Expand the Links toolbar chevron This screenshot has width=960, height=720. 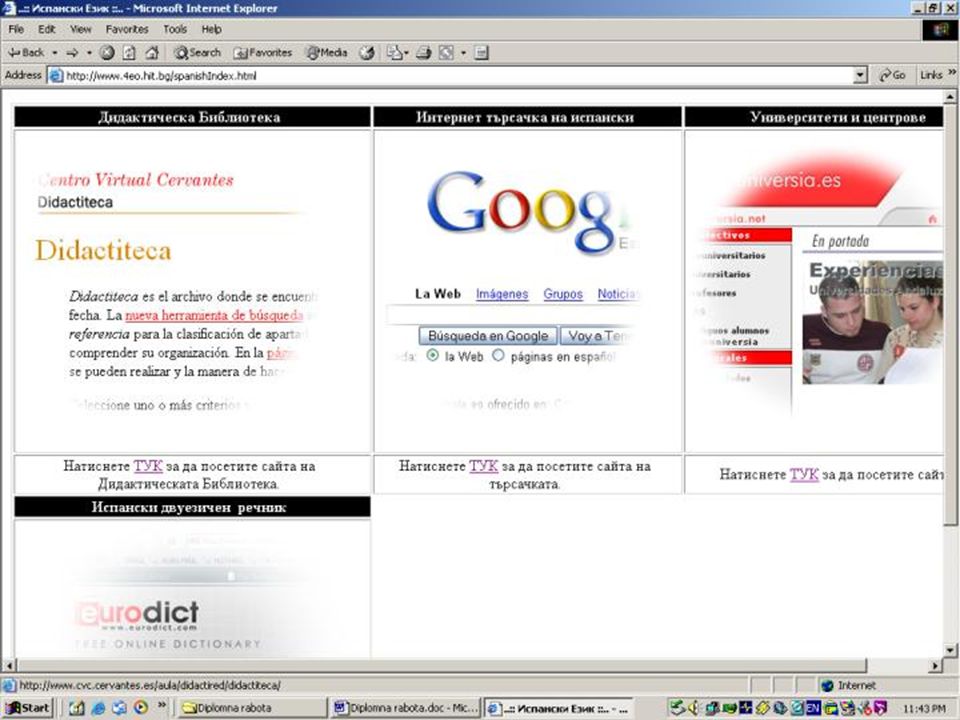coord(951,73)
